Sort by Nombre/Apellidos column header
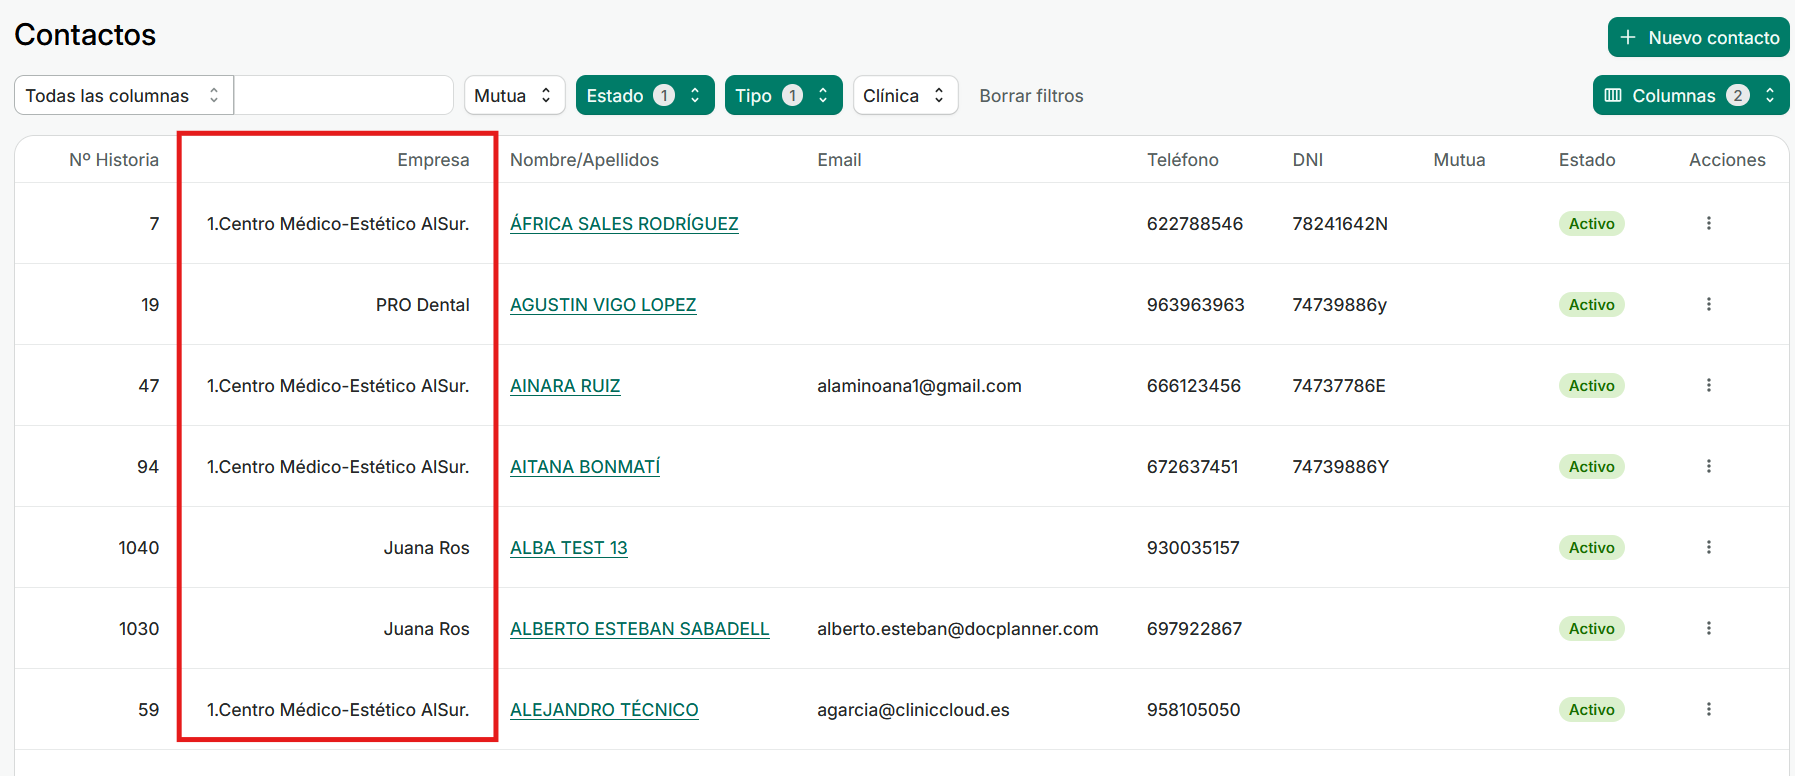This screenshot has height=776, width=1795. click(x=584, y=160)
